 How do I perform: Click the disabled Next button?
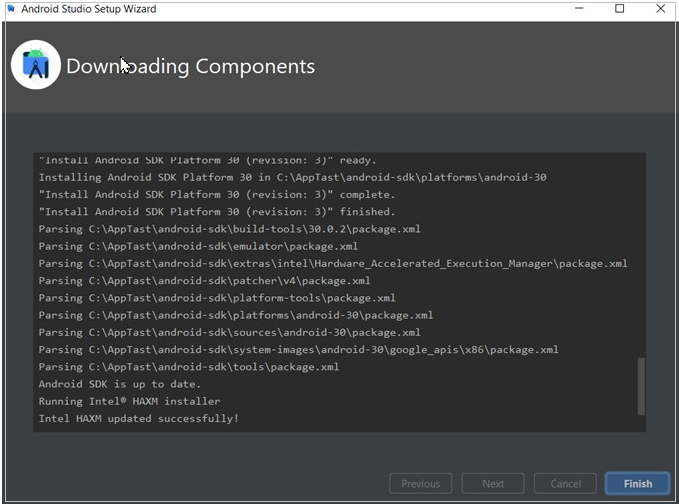pos(493,484)
